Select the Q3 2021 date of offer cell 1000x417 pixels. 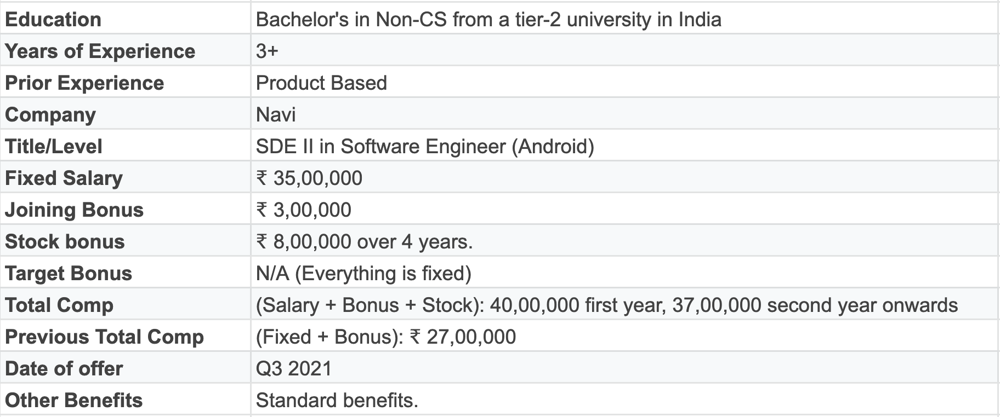pyautogui.click(x=294, y=369)
